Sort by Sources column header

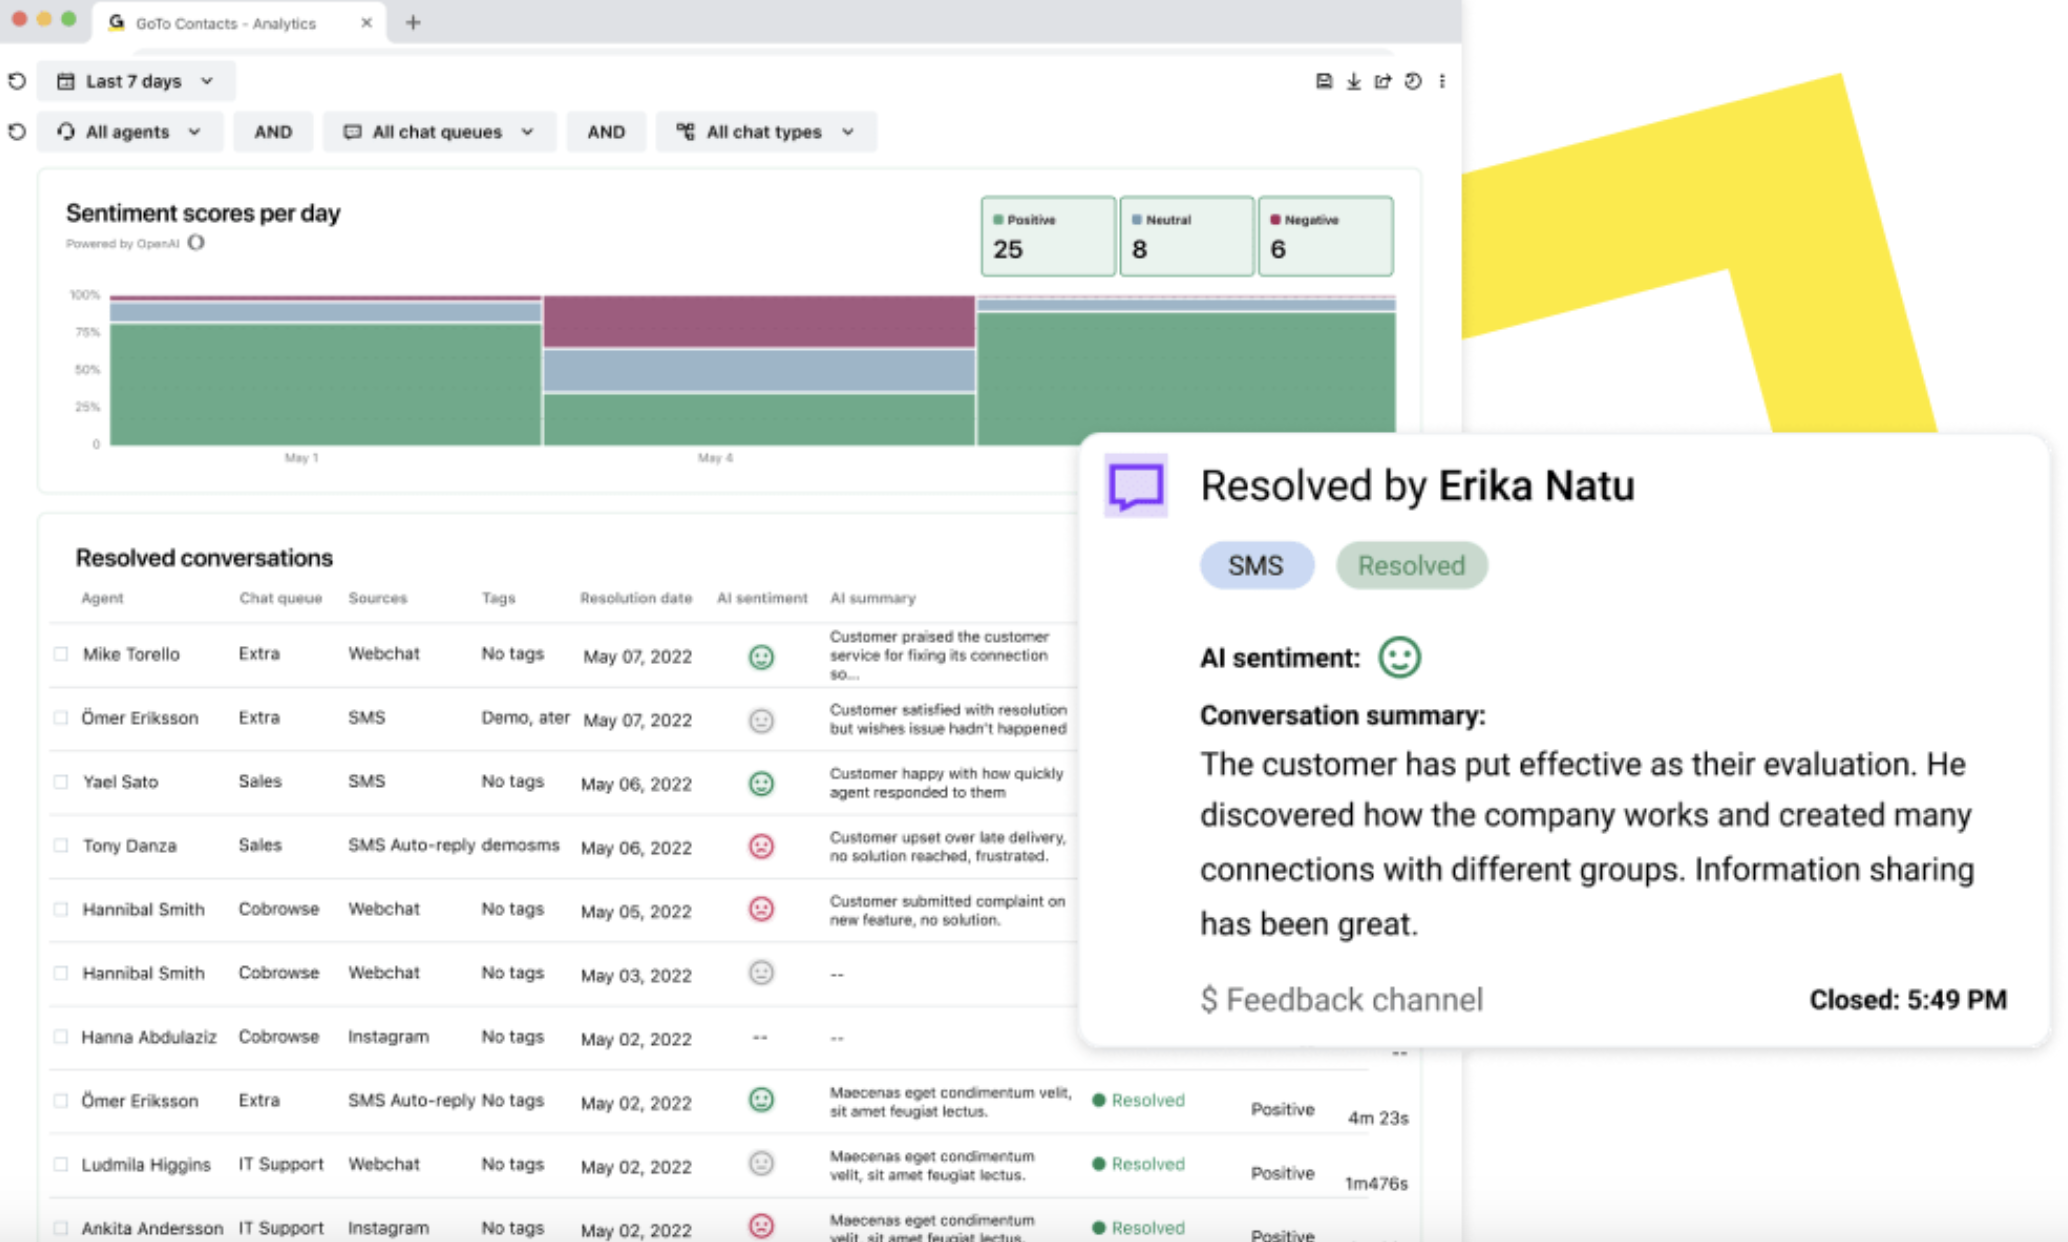(x=377, y=598)
